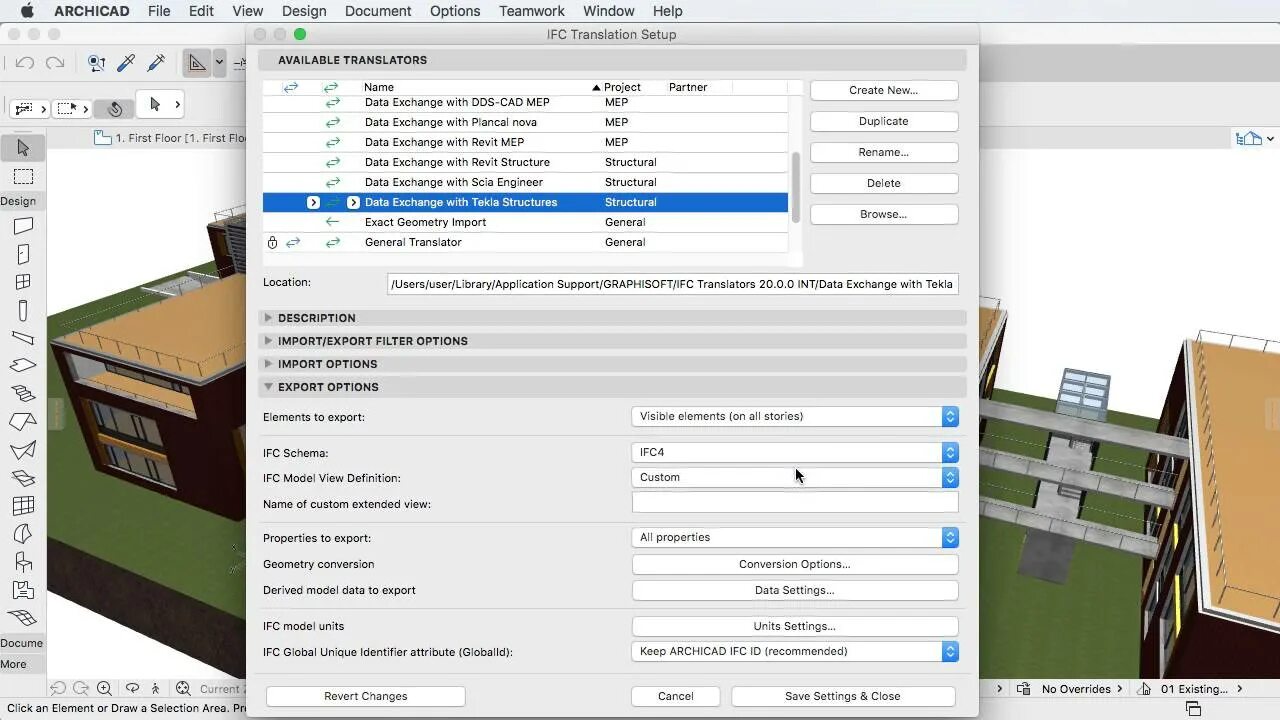1280x720 pixels.
Task: Toggle the Guide Lines triangle ruler icon
Action: 197,63
